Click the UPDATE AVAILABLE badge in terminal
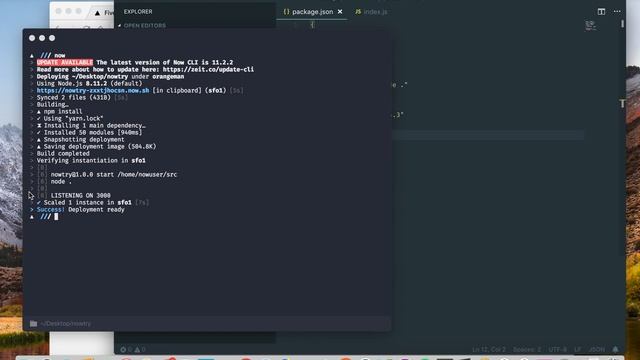 click(x=65, y=62)
